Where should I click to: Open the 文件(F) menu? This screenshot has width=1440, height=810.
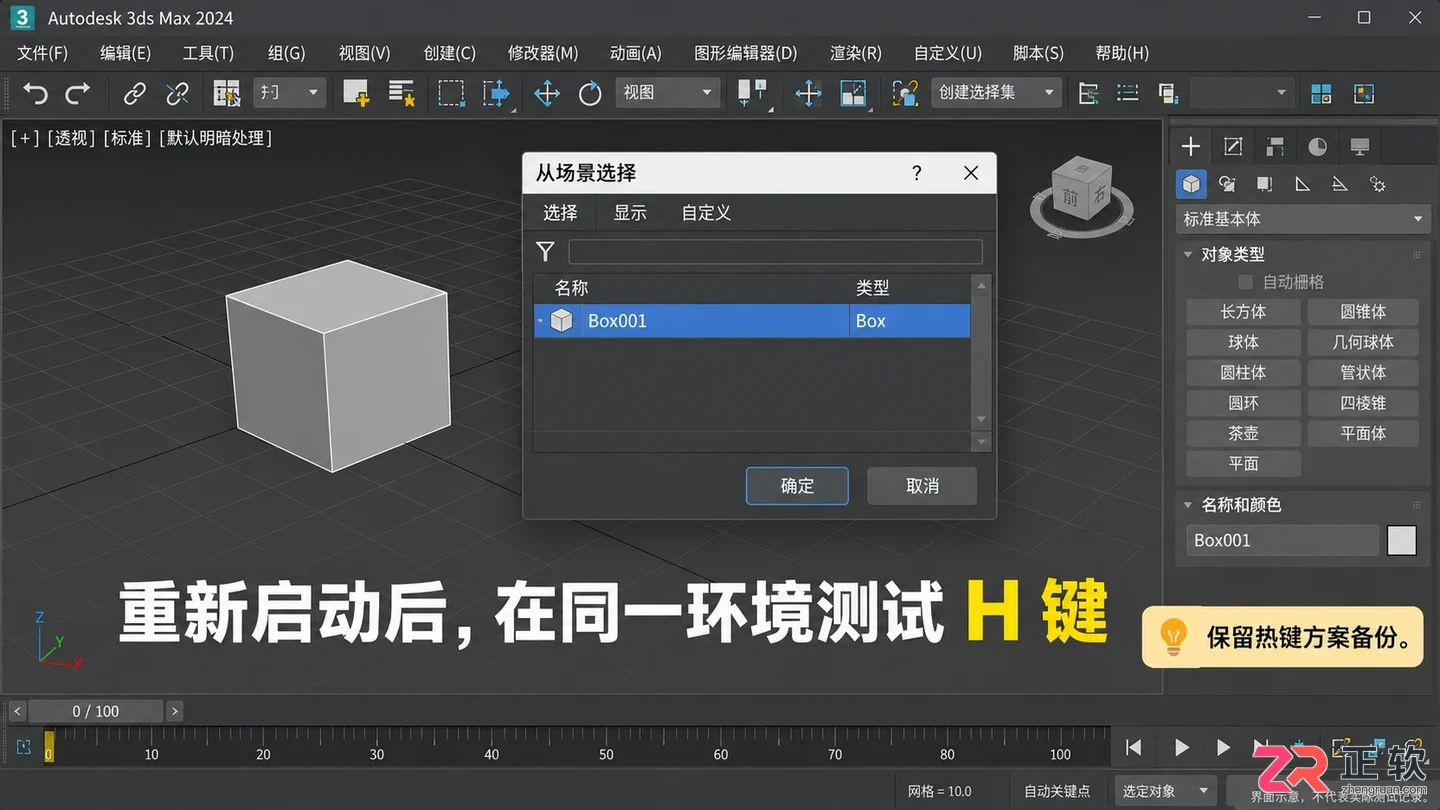tap(42, 53)
